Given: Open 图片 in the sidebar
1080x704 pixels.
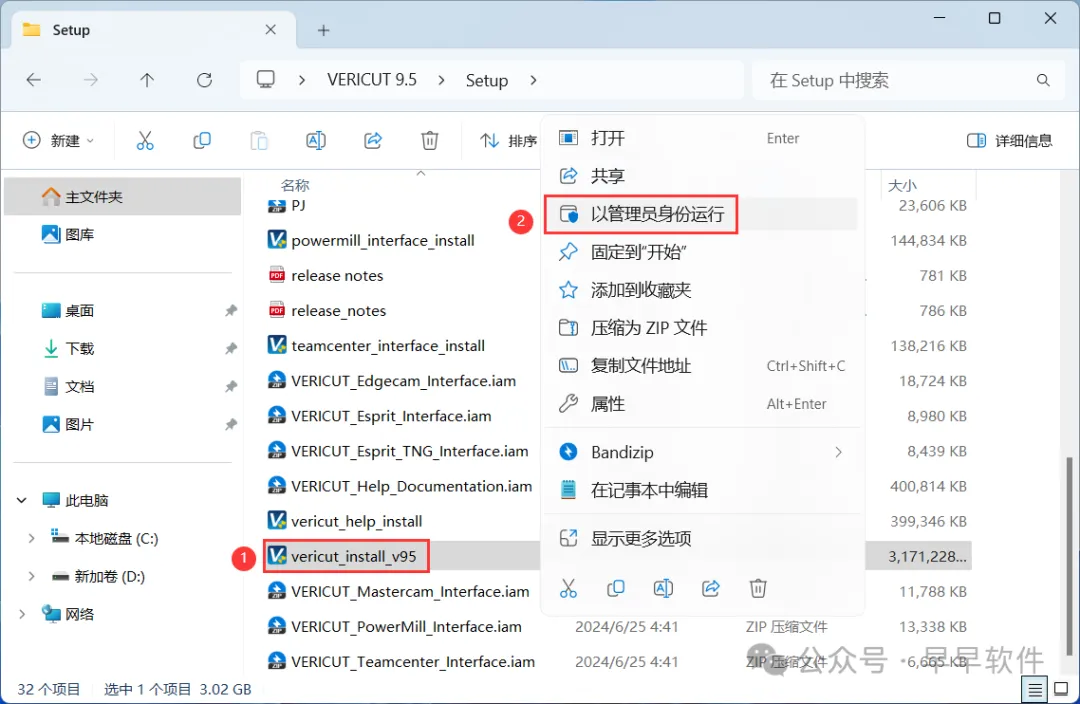Looking at the screenshot, I should coord(123,424).
